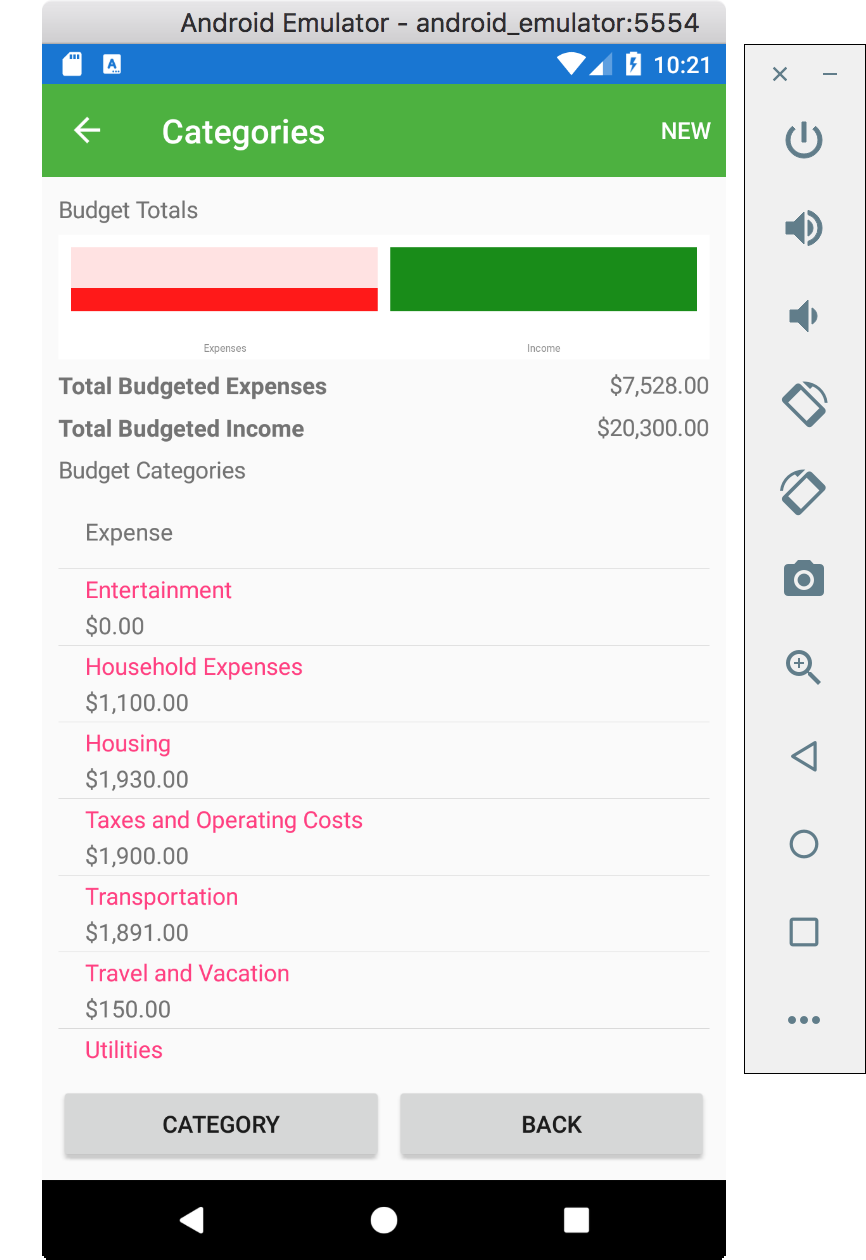
Task: Rotate the emulator right
Action: point(803,492)
